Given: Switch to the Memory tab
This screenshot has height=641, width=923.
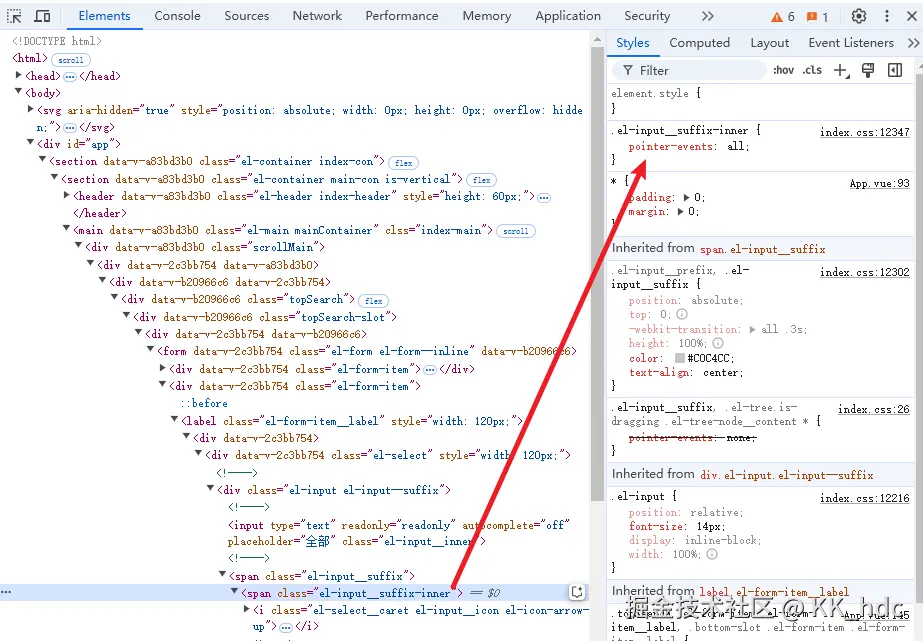Looking at the screenshot, I should pos(487,16).
